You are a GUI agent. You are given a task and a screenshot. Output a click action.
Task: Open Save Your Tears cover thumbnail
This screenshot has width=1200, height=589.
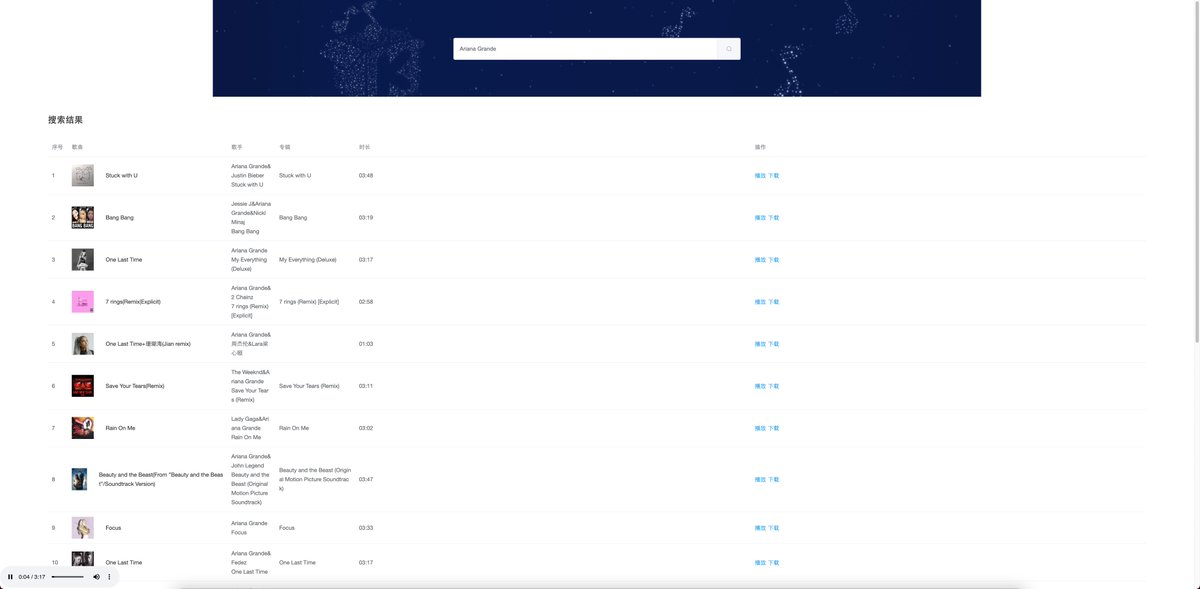coord(83,385)
